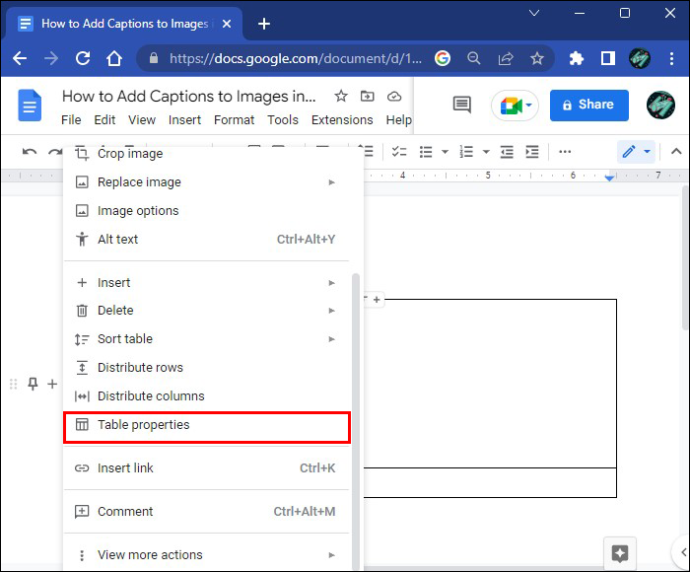Click the Google Docs home icon
Viewport: 690px width, 572px height.
pyautogui.click(x=29, y=105)
